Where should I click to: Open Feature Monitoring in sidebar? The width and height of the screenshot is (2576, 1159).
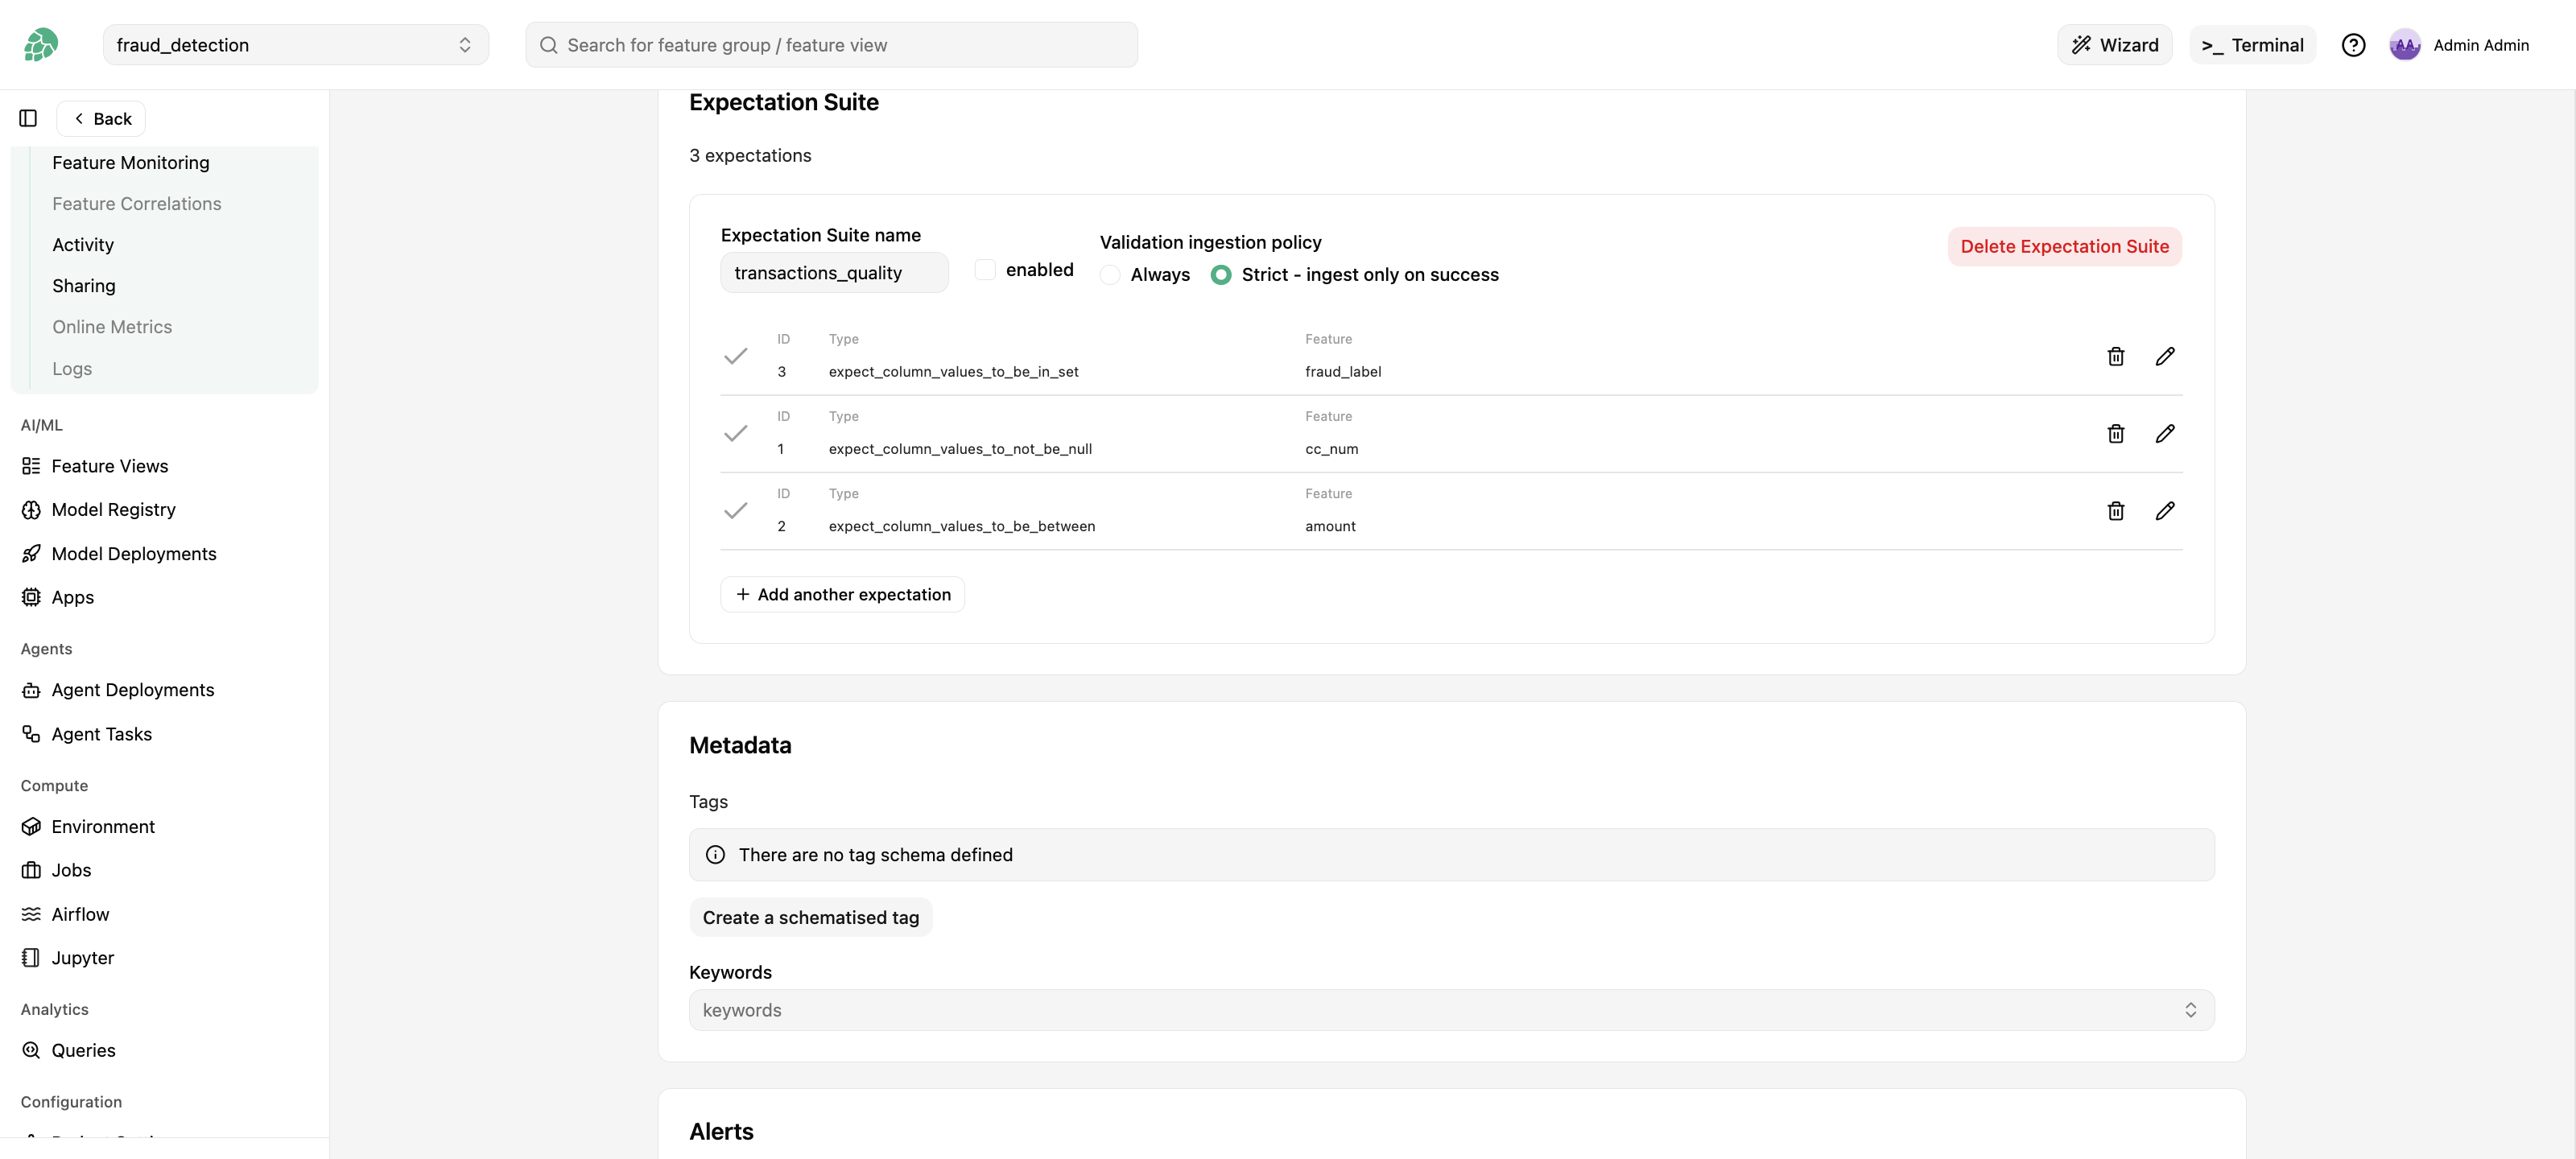tap(131, 163)
